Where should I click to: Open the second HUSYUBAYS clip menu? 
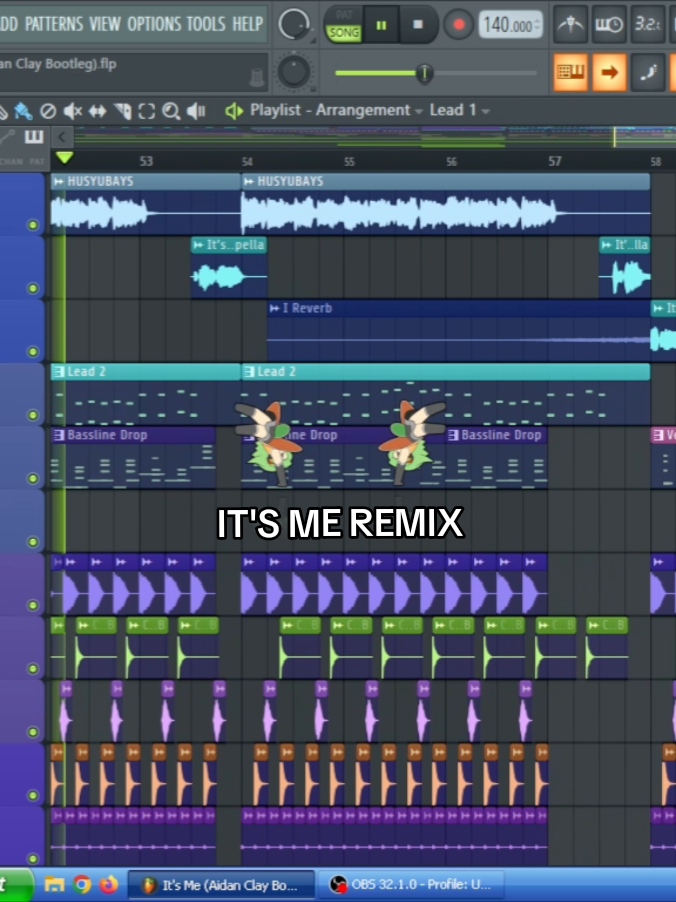point(249,182)
